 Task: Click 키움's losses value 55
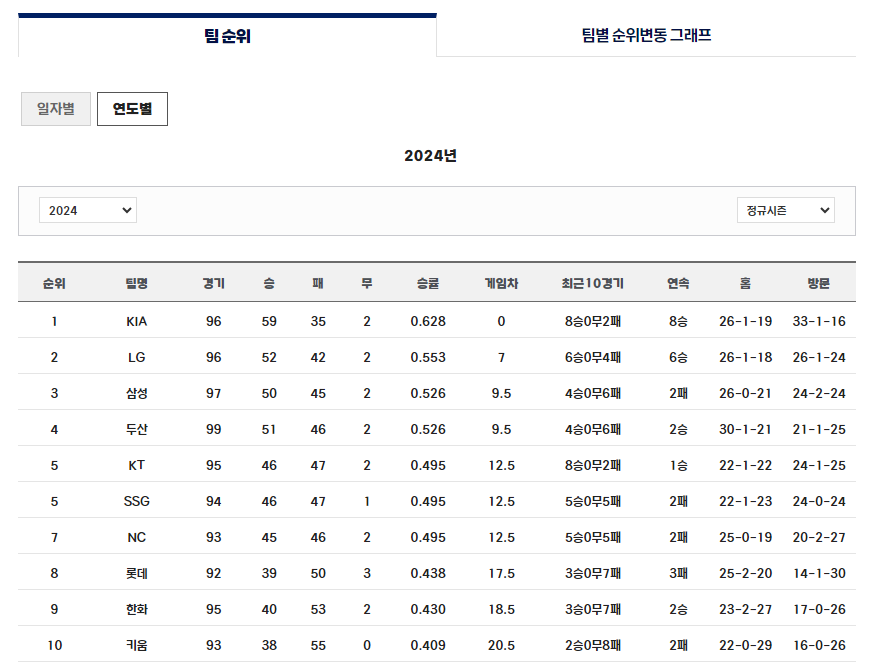coord(318,645)
